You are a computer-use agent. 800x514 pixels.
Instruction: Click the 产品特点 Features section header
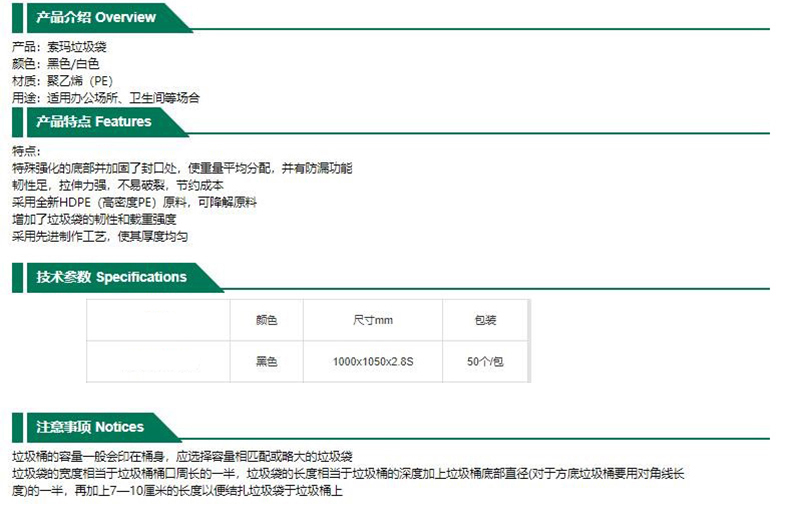[x=94, y=122]
